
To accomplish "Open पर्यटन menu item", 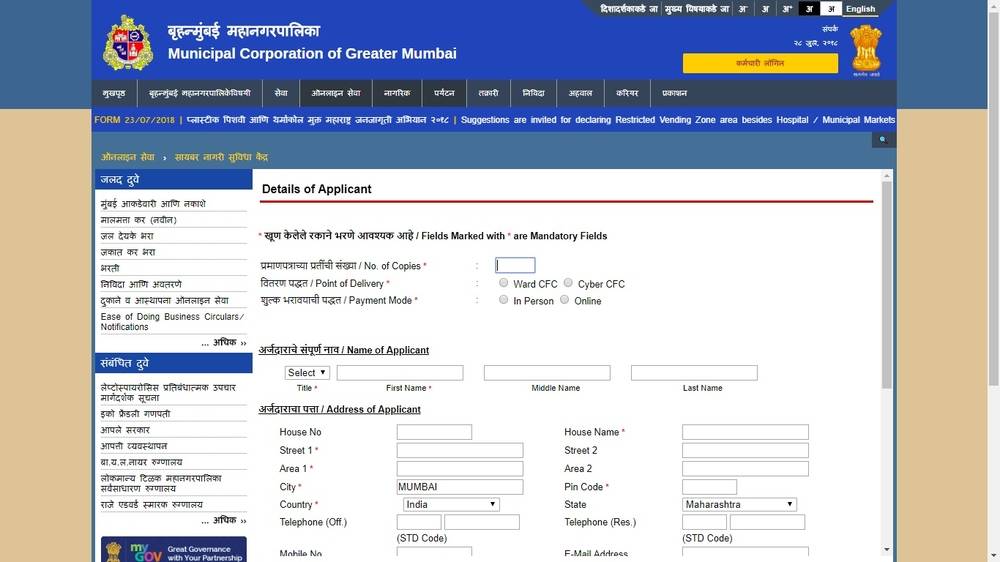I will point(444,93).
